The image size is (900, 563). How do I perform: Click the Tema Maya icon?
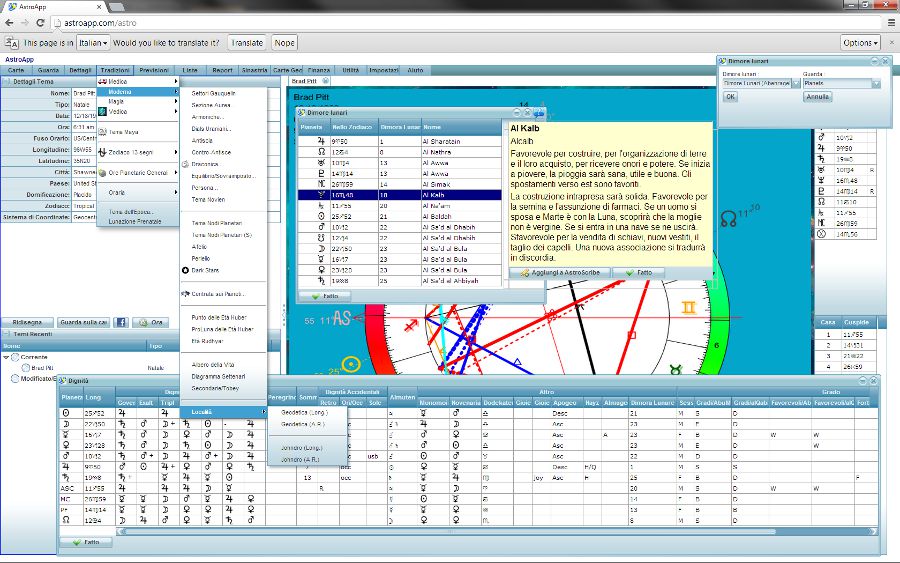click(102, 132)
